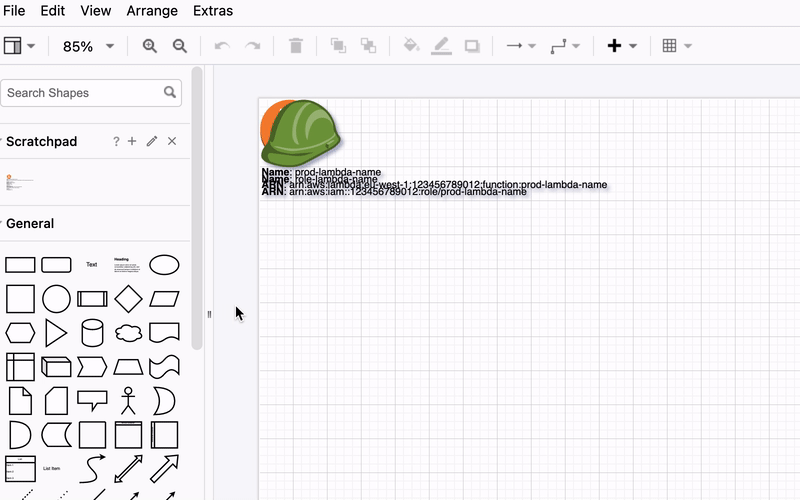Click the search magnifier in Search Shapes
The width and height of the screenshot is (800, 500).
[170, 92]
